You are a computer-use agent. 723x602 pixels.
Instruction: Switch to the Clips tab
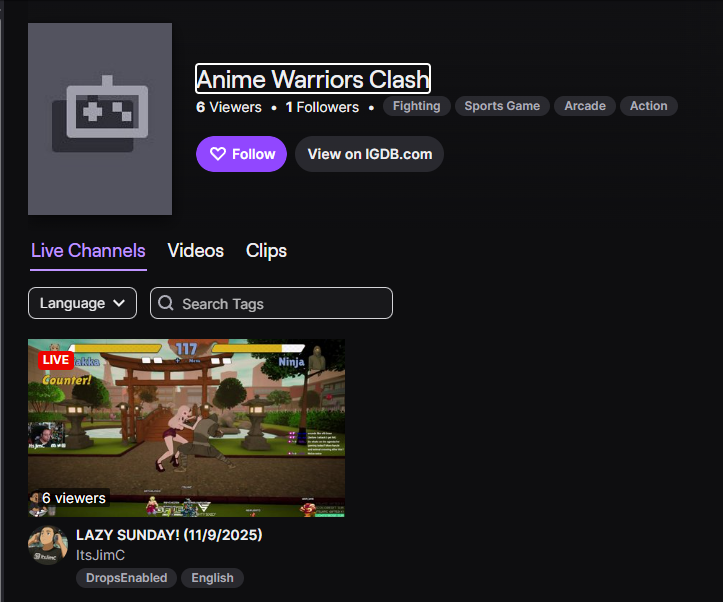(266, 251)
